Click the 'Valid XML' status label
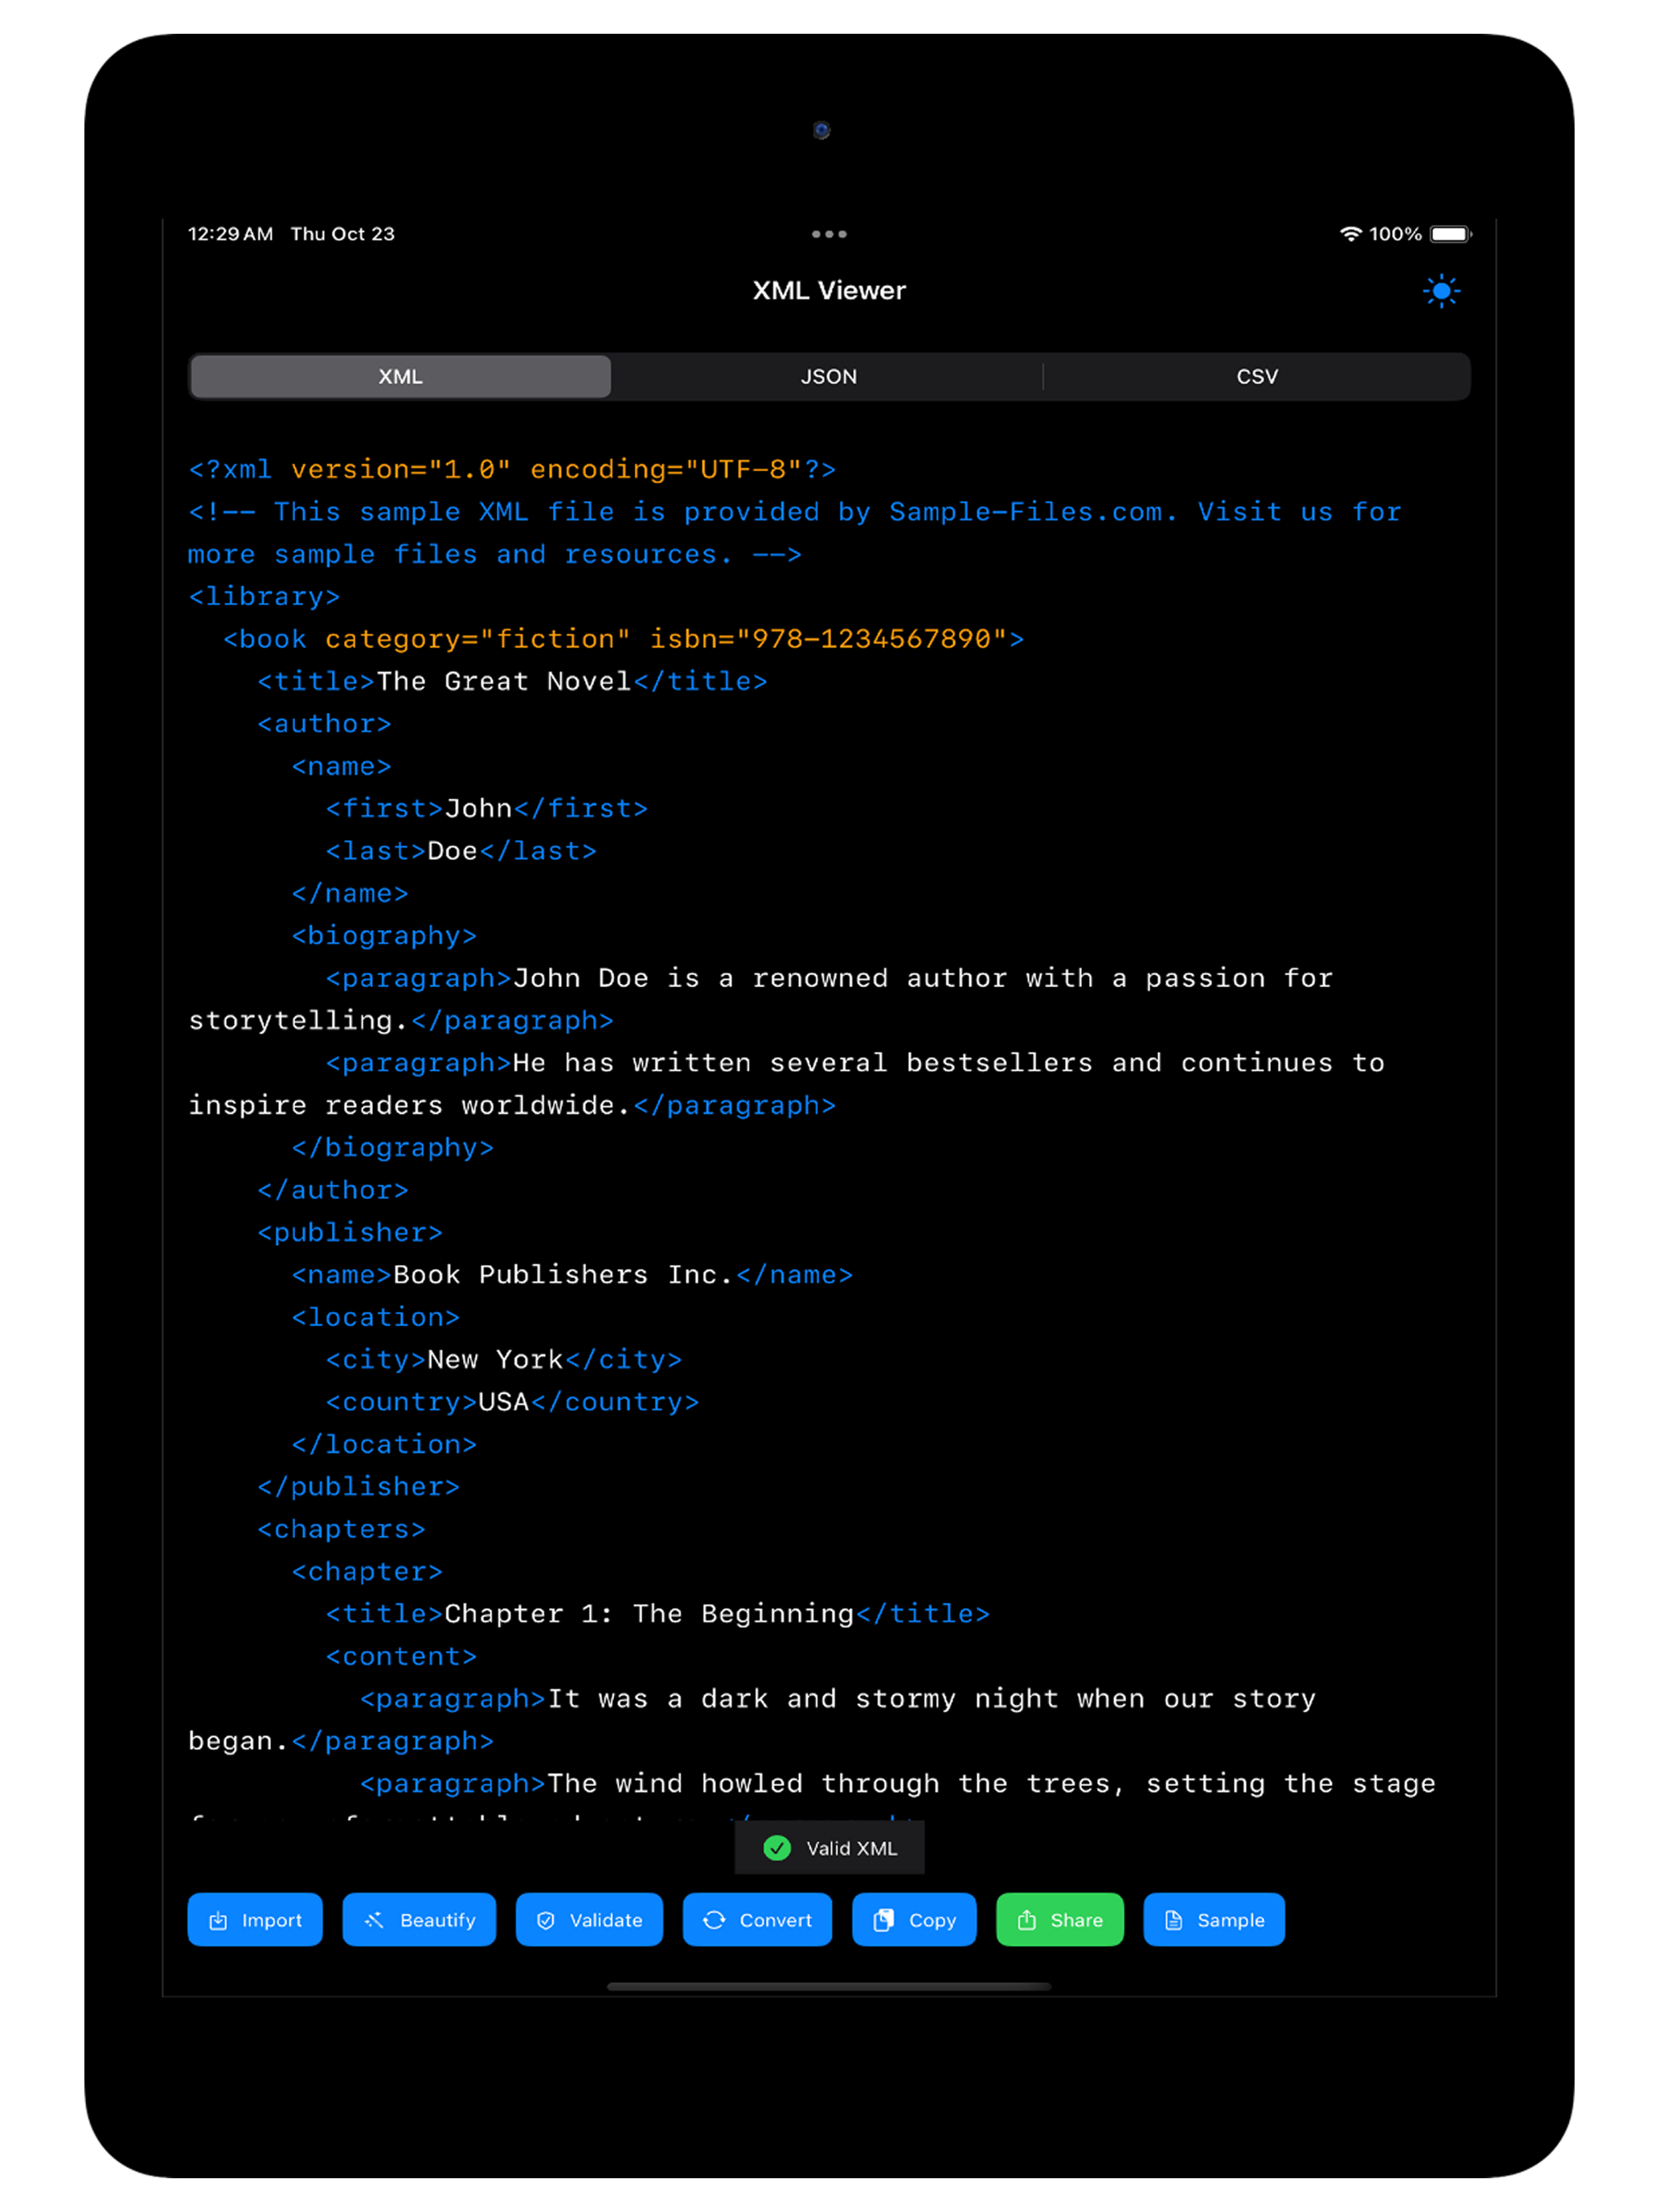Screen dimensions: 1659x2212 [852, 1848]
